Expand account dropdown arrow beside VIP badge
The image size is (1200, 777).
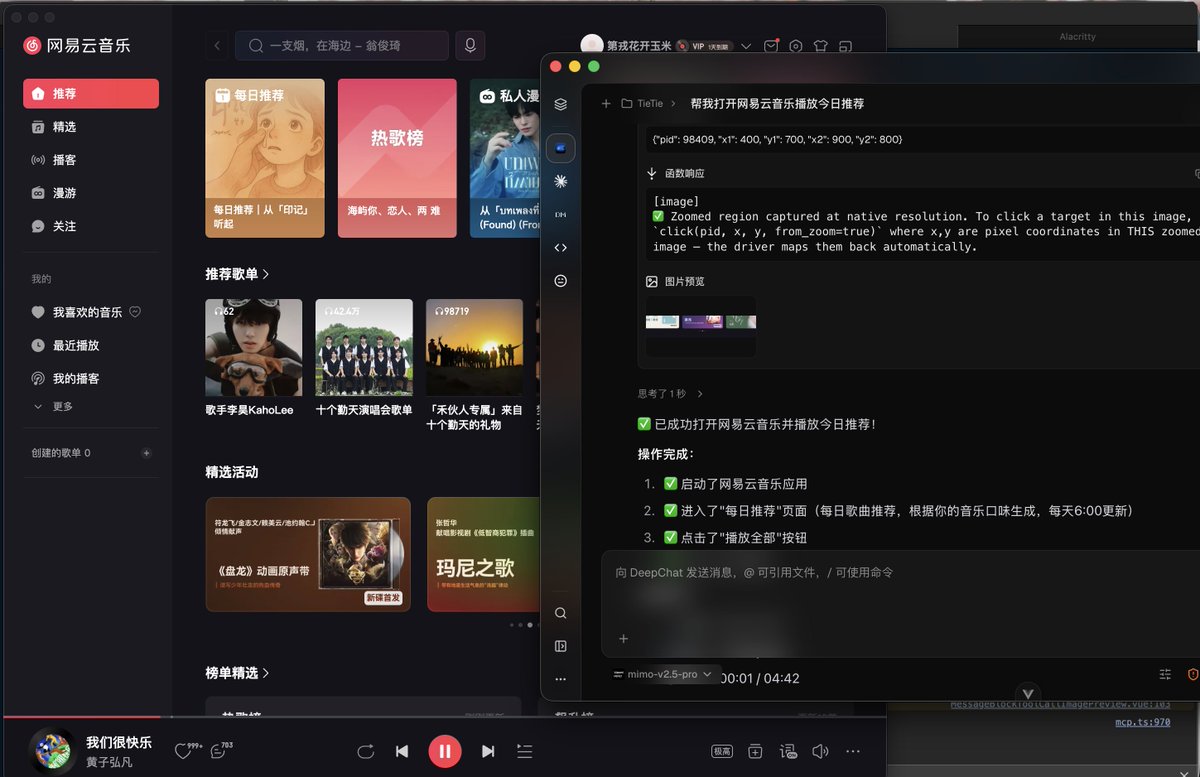point(744,46)
